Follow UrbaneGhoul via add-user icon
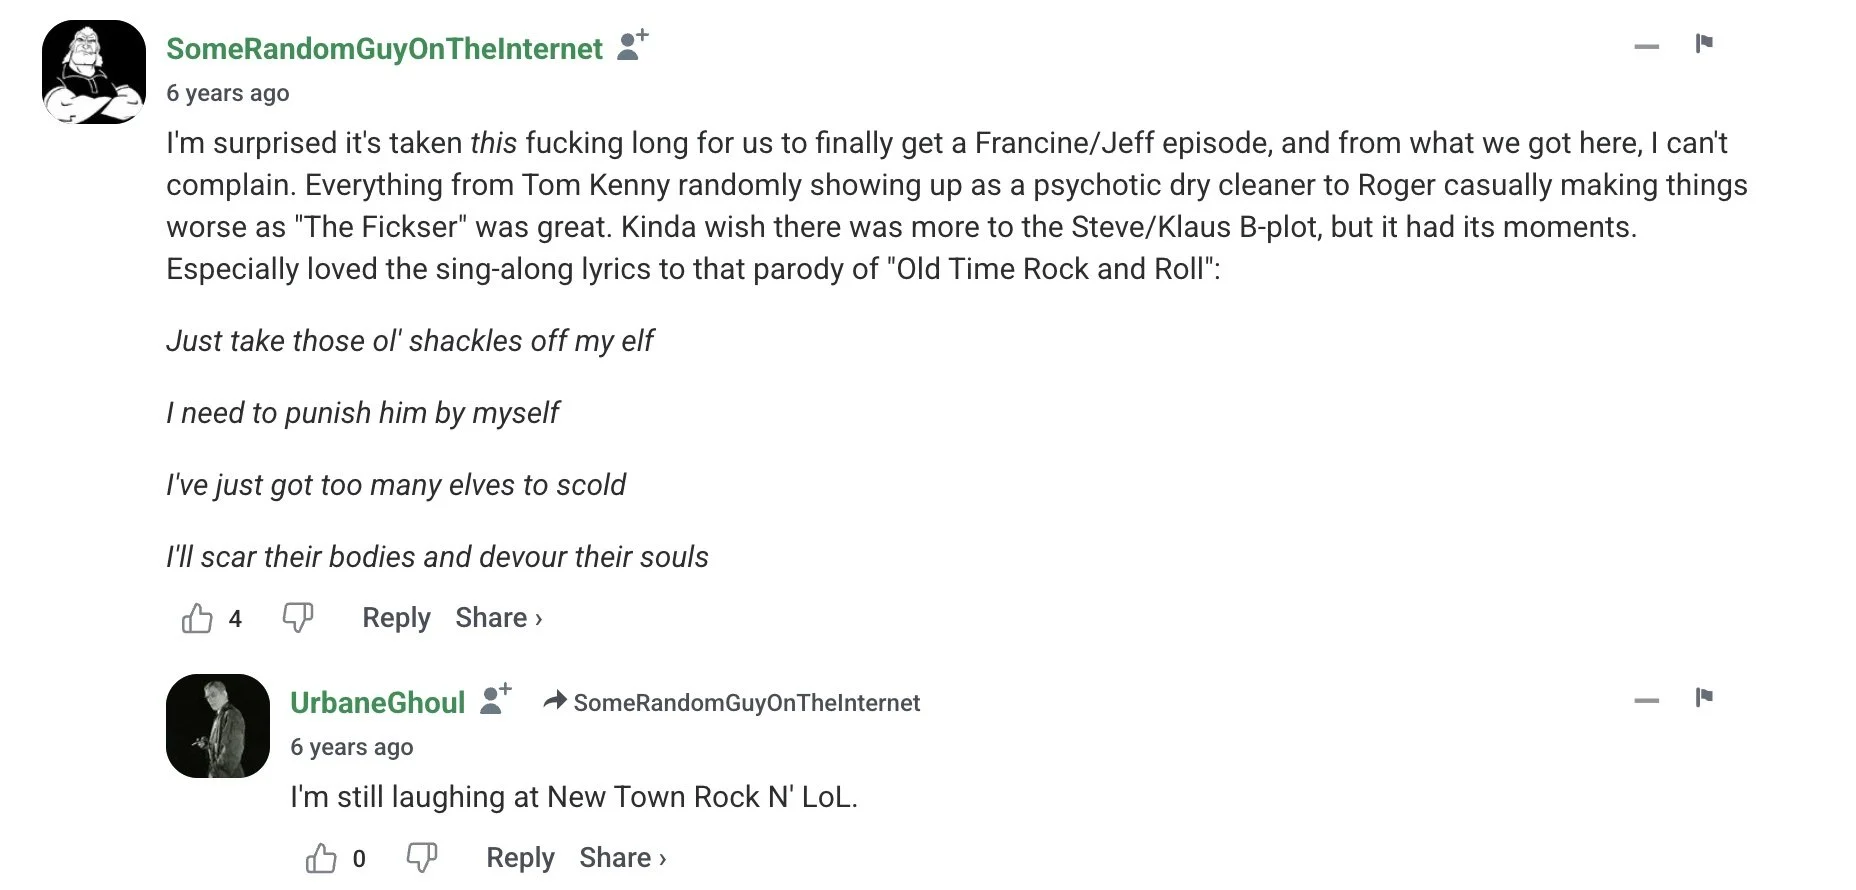1856x890 pixels. point(496,699)
